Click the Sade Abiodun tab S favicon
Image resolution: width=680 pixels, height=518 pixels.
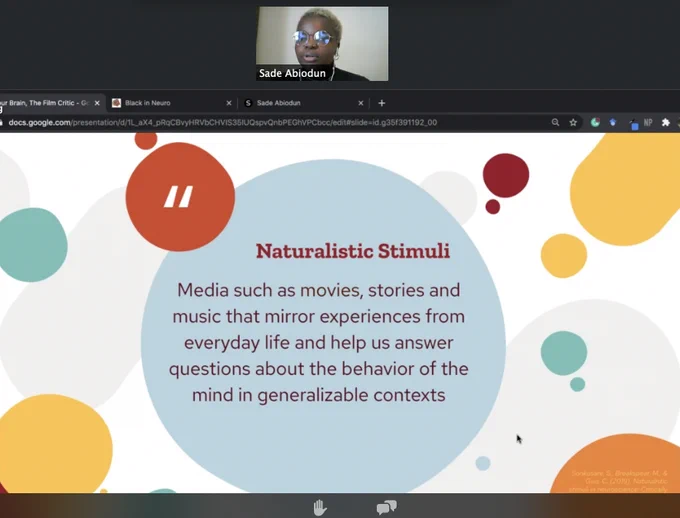248,103
